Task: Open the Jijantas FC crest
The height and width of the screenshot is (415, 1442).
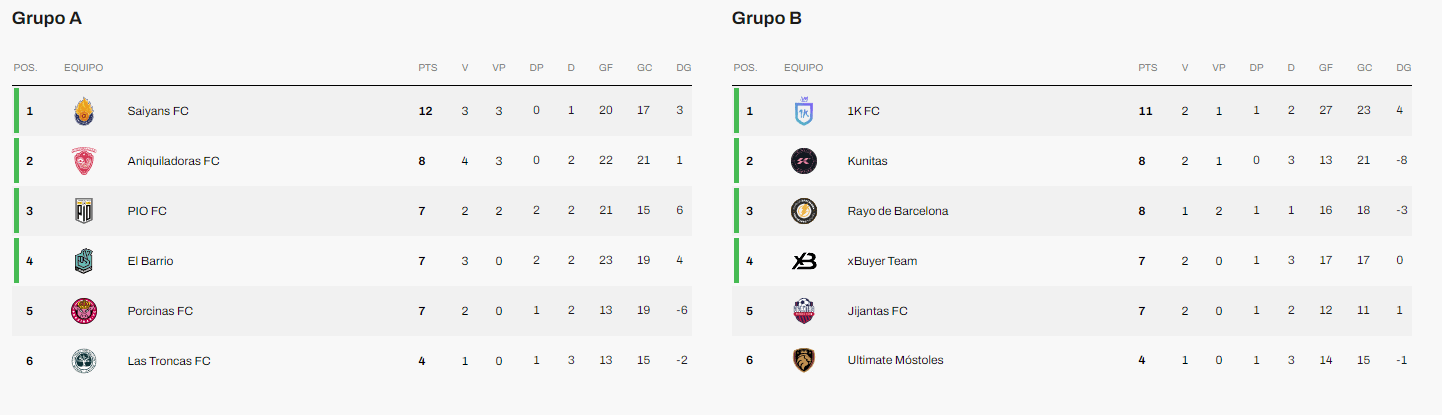Action: [x=804, y=311]
